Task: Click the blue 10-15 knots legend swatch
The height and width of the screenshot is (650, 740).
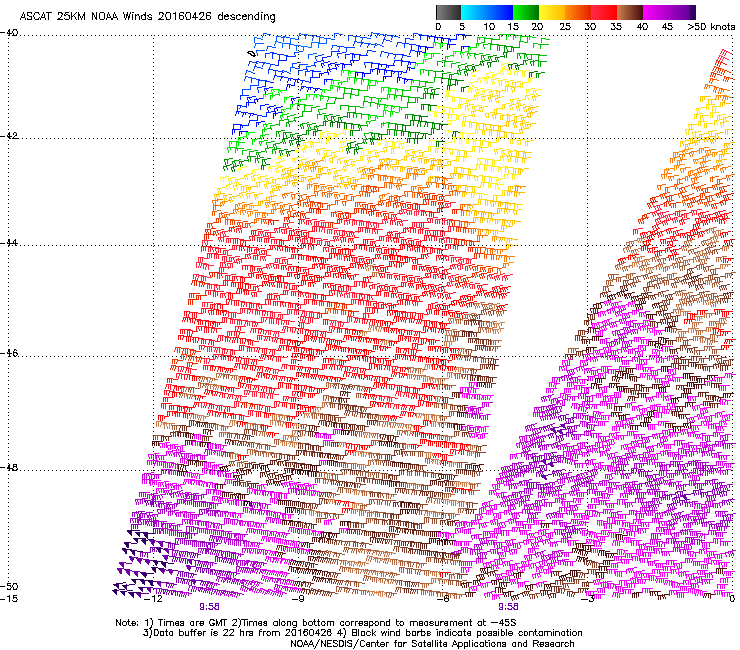Action: (500, 12)
